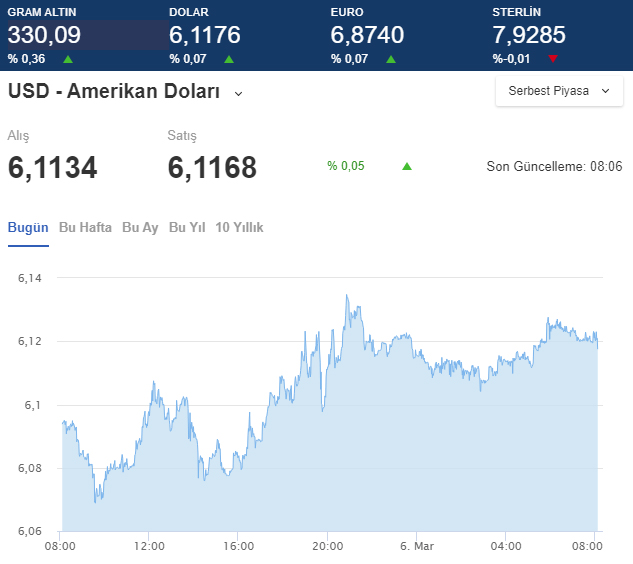Open the Dolar ticker quote
The height and width of the screenshot is (564, 633).
click(x=205, y=35)
